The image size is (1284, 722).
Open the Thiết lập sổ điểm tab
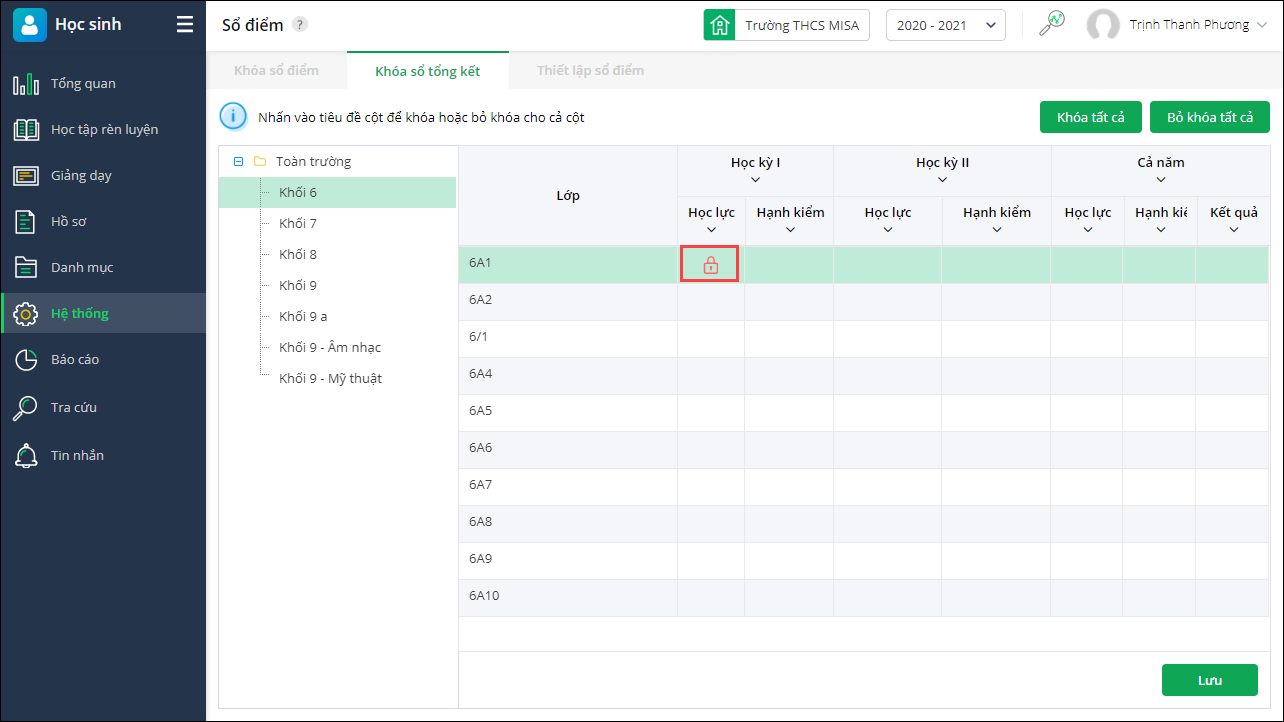pos(590,70)
